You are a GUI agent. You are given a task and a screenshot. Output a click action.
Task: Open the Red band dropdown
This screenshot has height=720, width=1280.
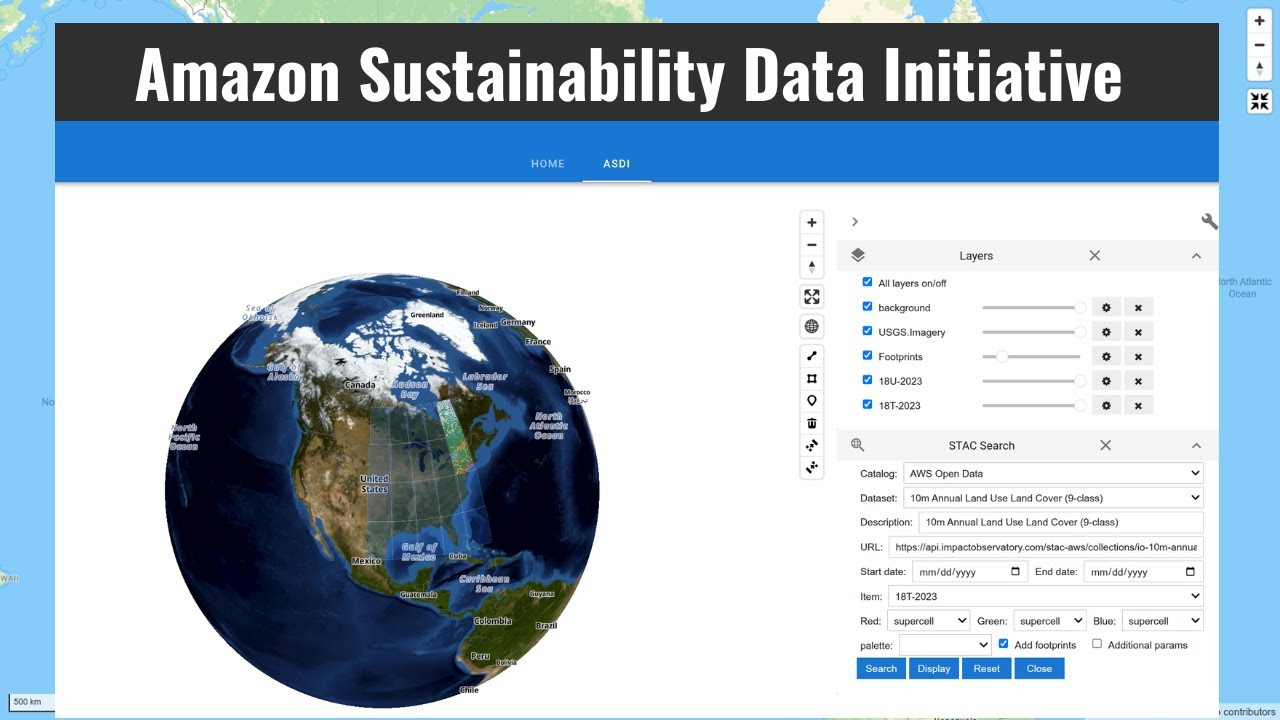click(x=928, y=621)
